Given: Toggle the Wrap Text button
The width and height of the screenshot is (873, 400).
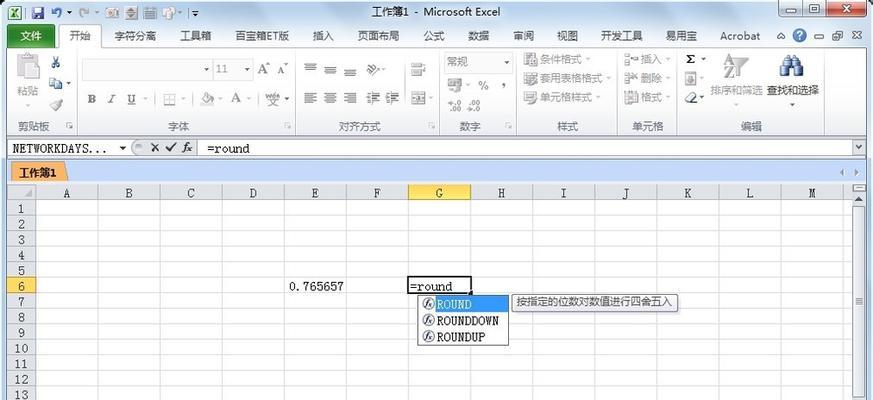Looking at the screenshot, I should (418, 69).
